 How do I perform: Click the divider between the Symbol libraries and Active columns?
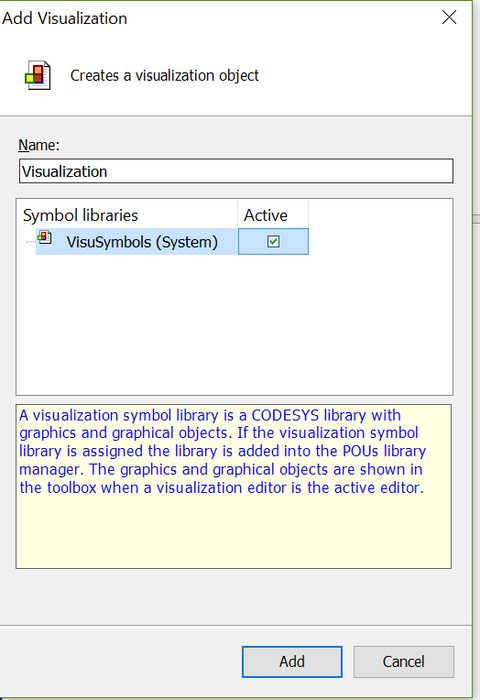pyautogui.click(x=238, y=215)
